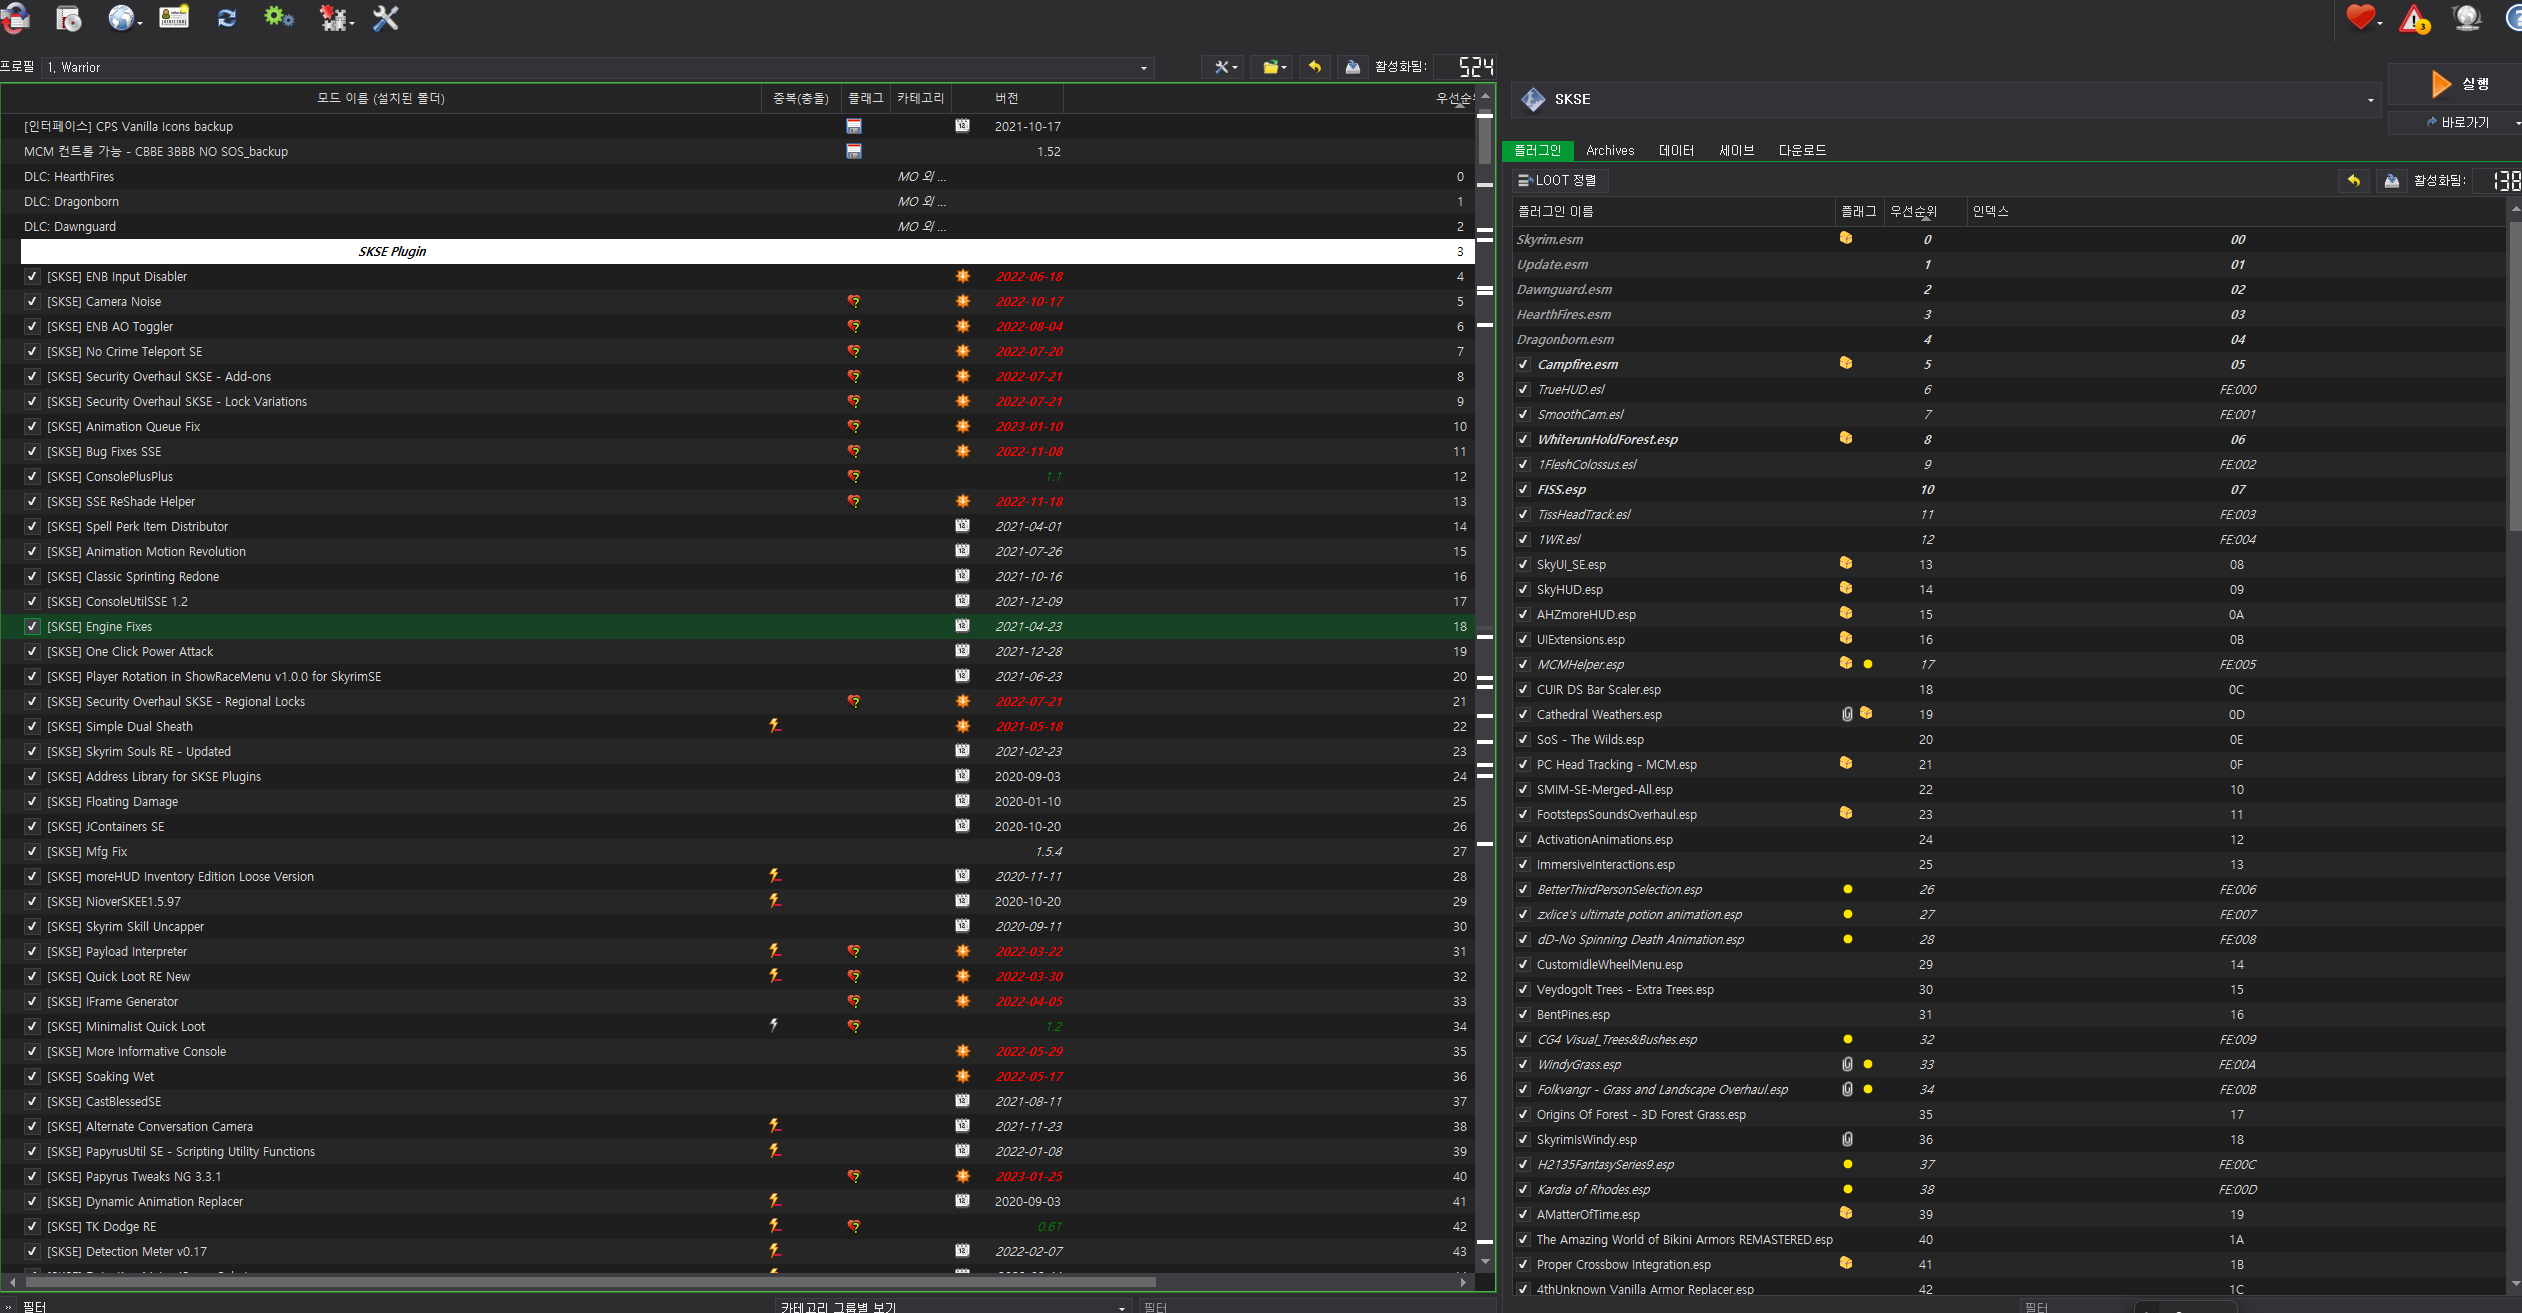Click the red warning notifications triangle

(2414, 18)
